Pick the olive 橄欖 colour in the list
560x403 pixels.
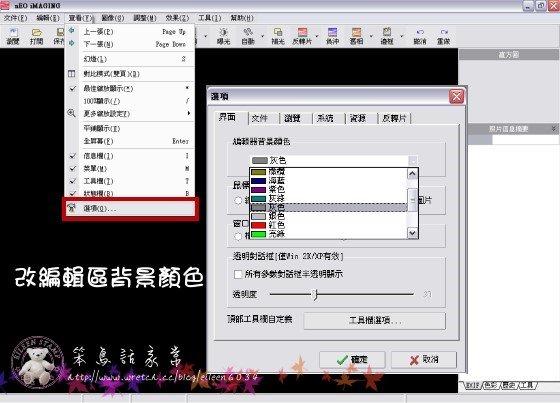coord(329,172)
